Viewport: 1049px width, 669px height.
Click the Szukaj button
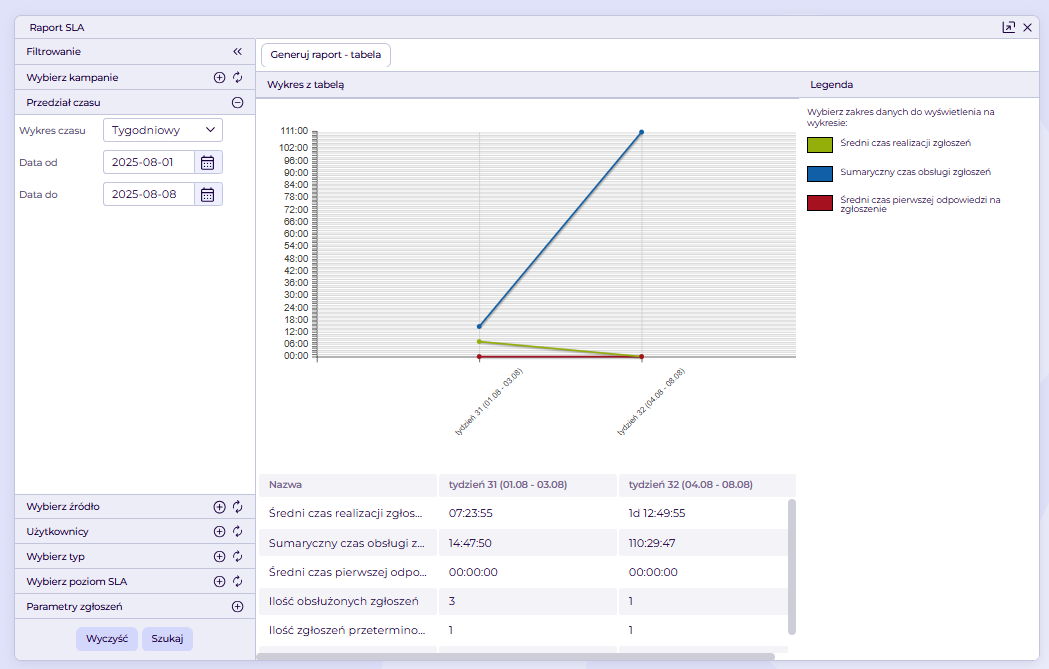point(167,639)
